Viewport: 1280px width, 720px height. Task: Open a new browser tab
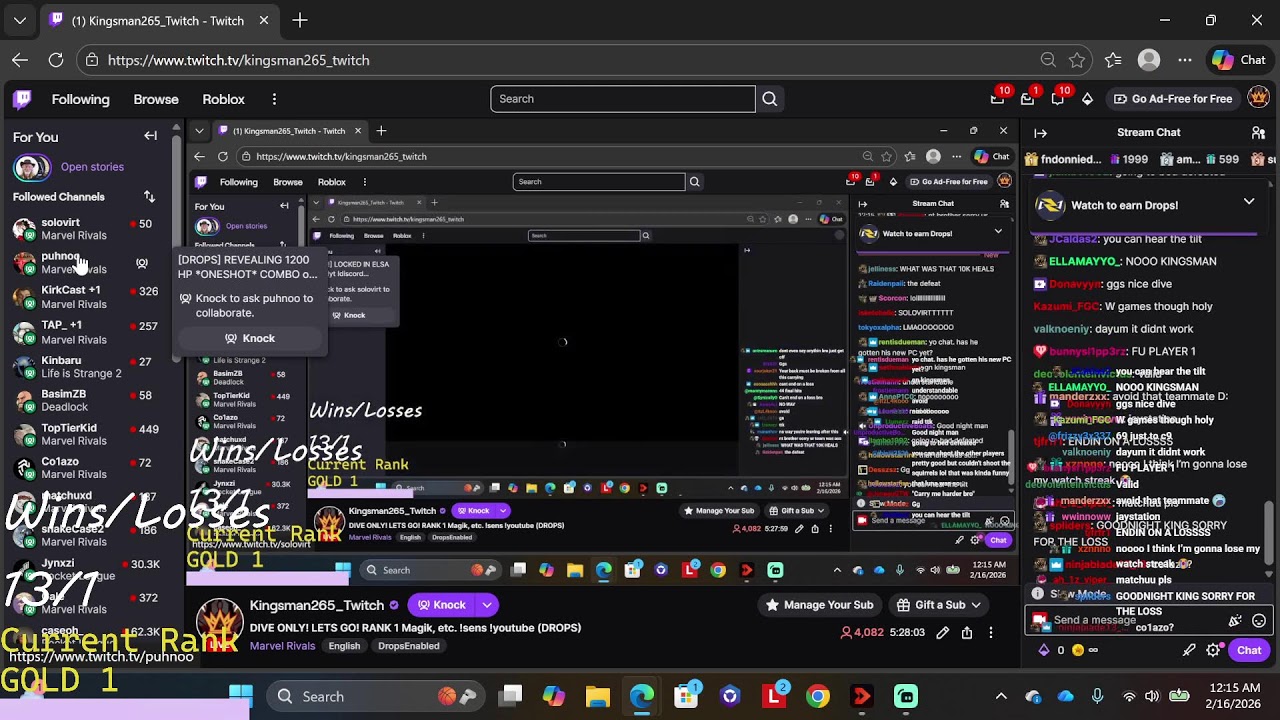coord(300,20)
